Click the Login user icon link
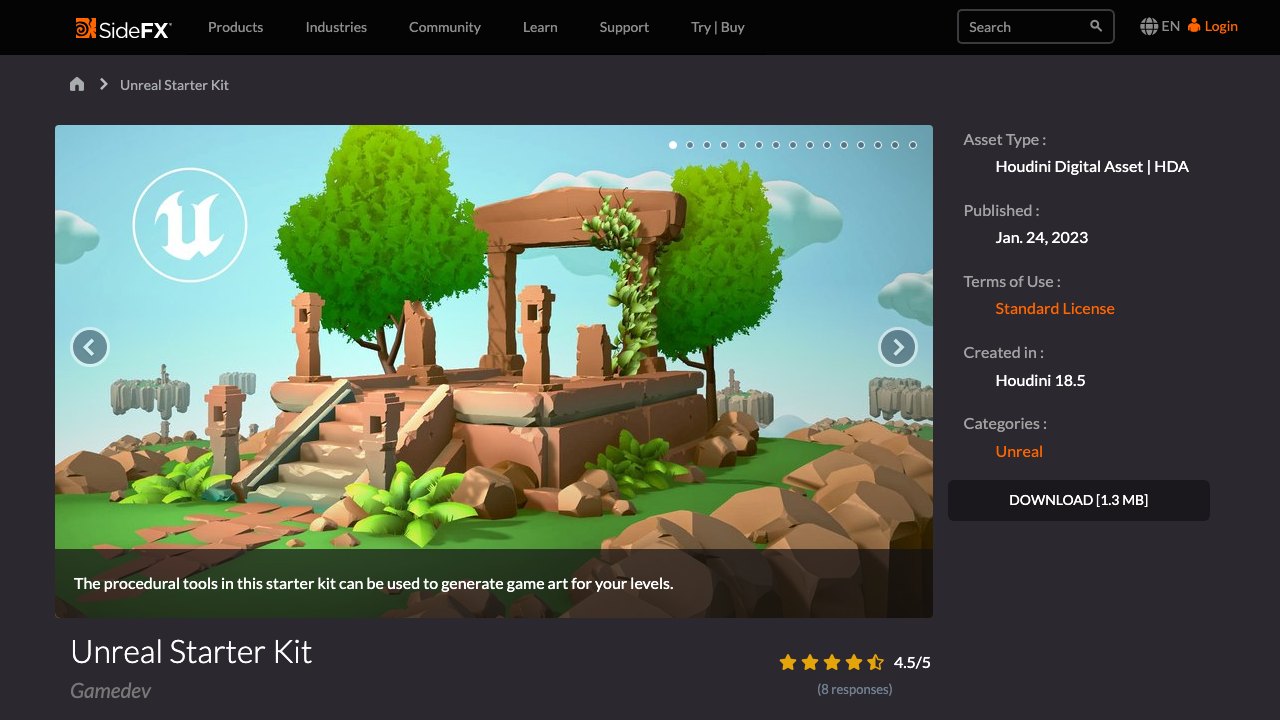 click(x=1213, y=26)
